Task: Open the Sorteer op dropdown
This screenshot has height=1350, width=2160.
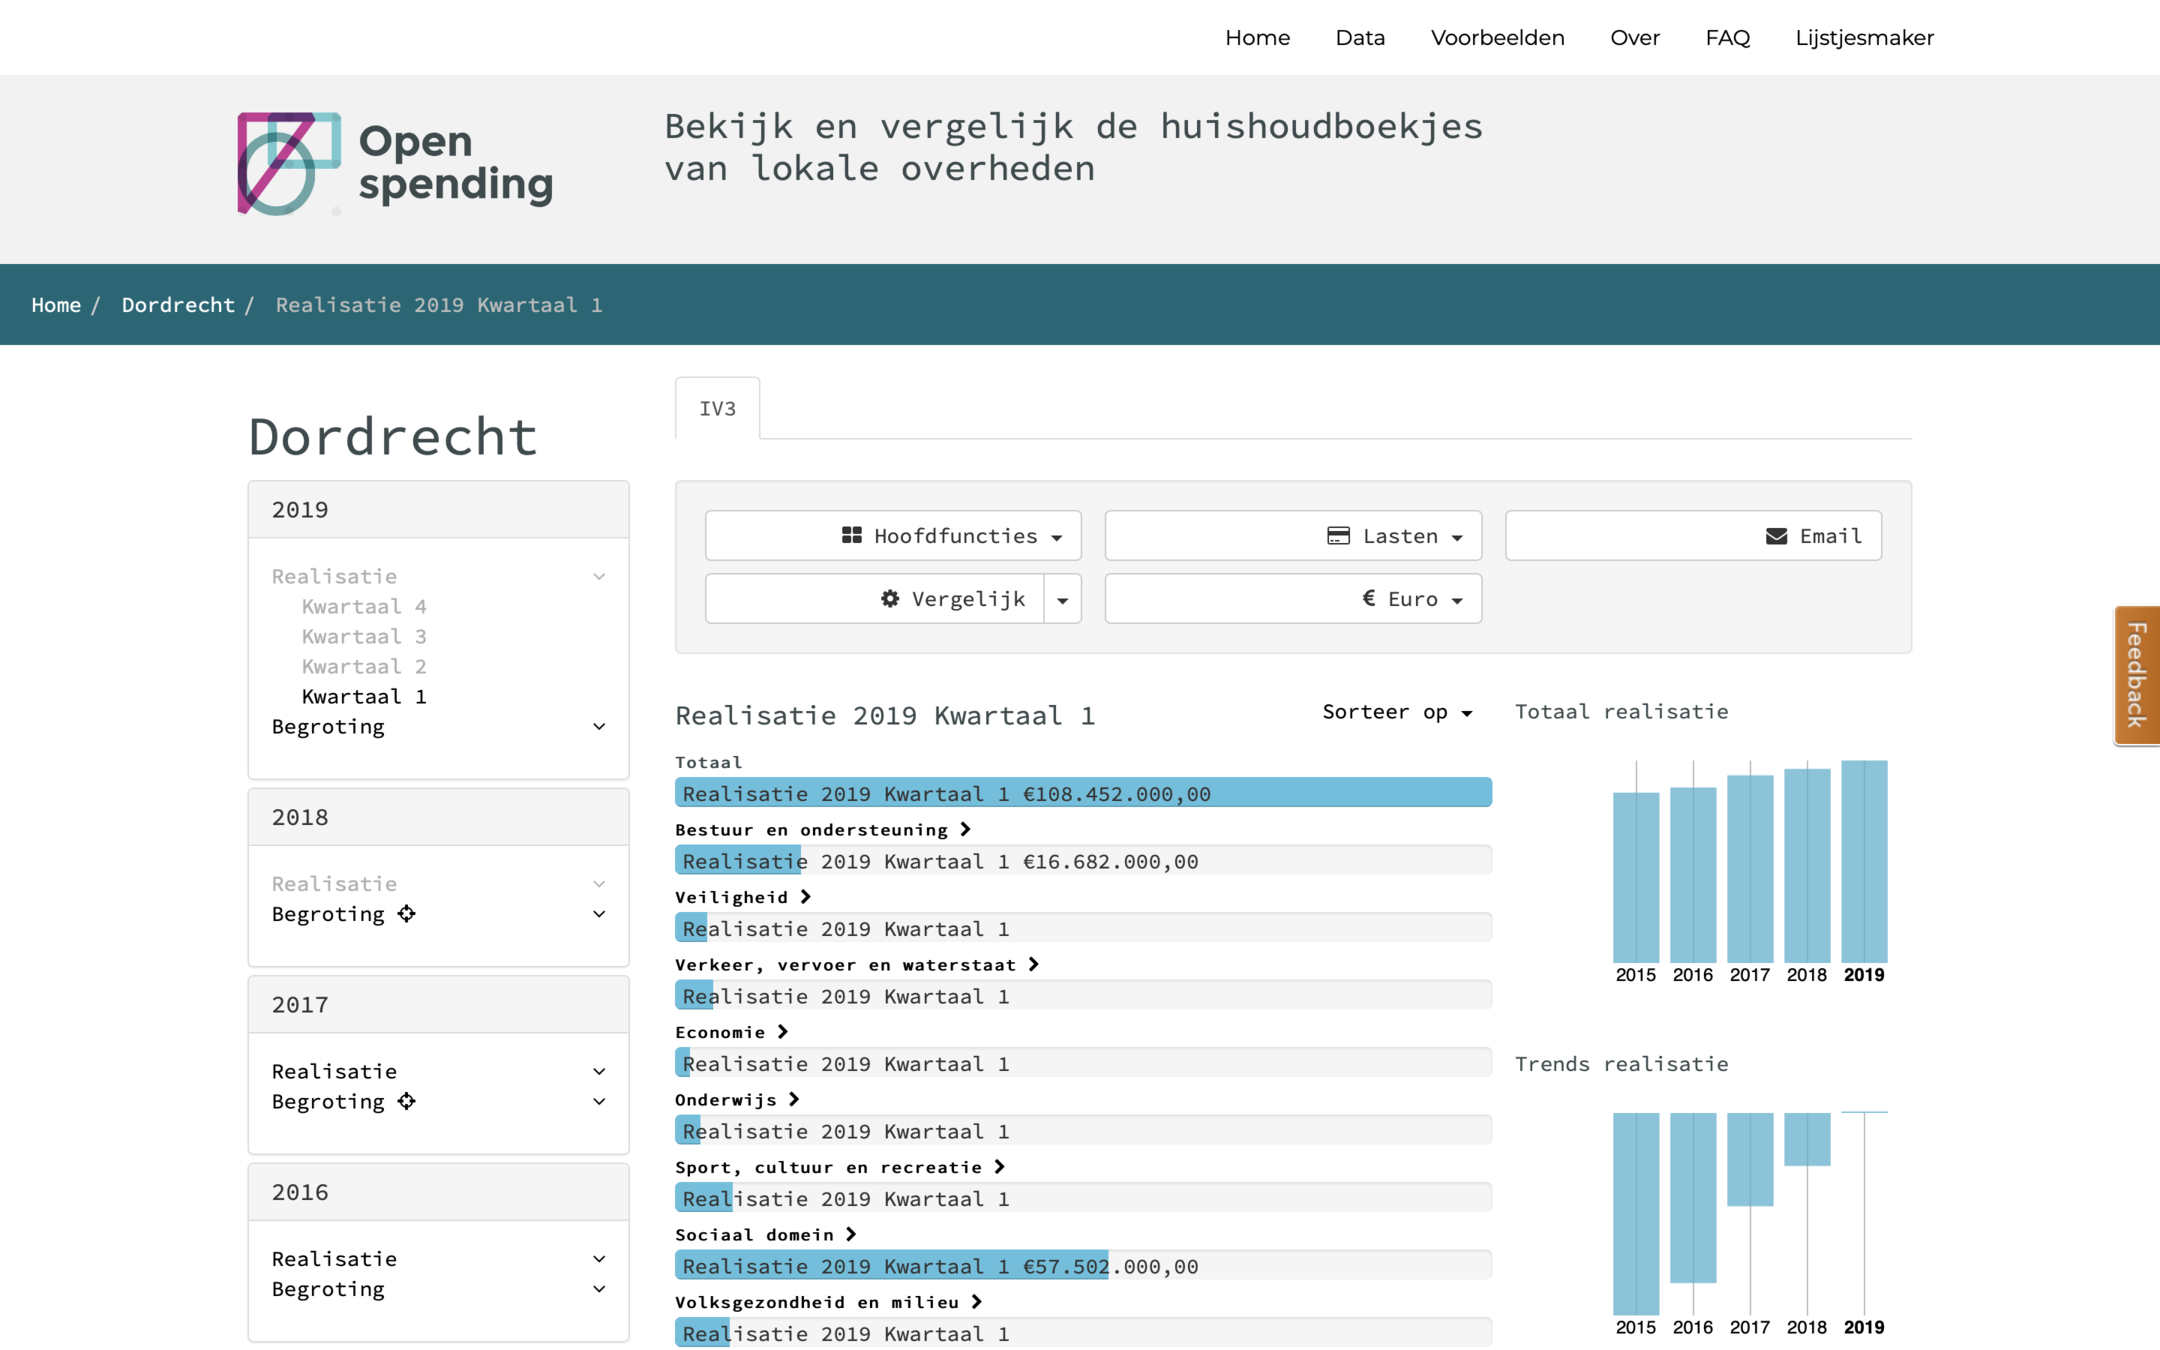Action: (1396, 712)
